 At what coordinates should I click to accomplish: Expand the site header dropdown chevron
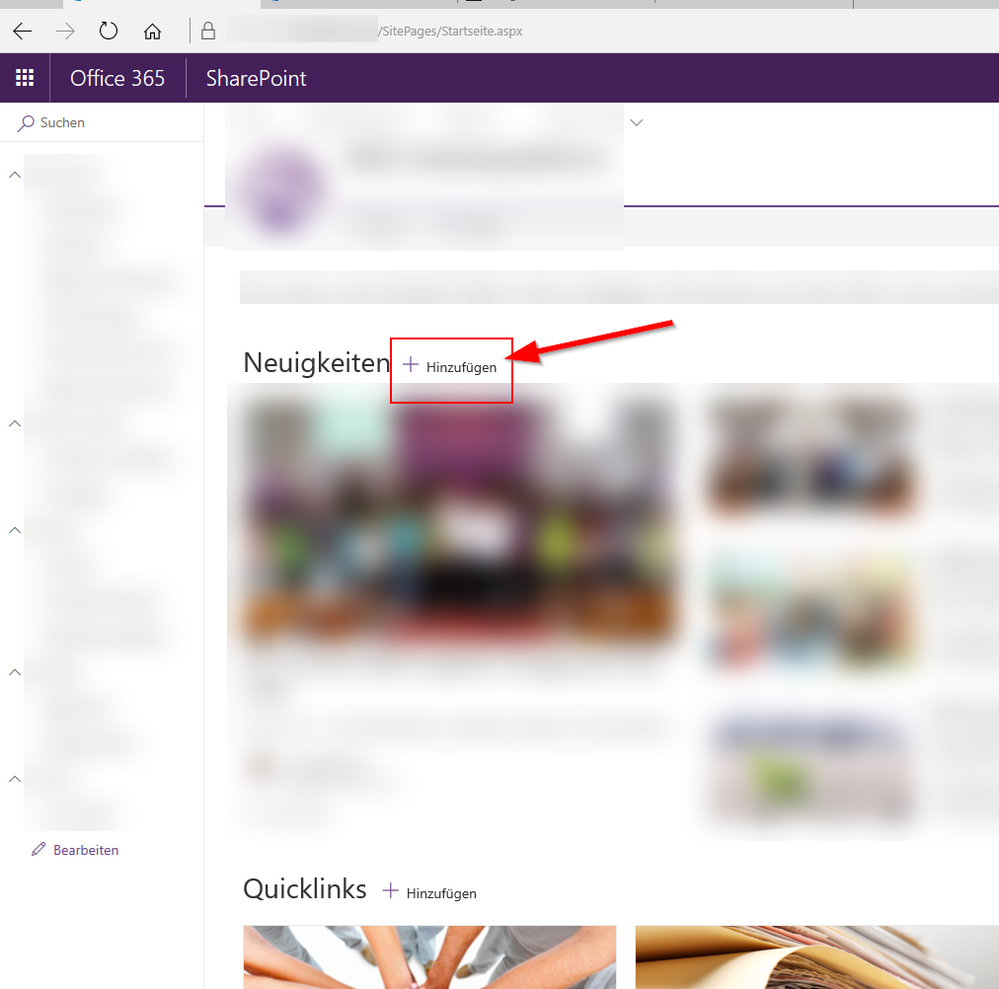[637, 122]
